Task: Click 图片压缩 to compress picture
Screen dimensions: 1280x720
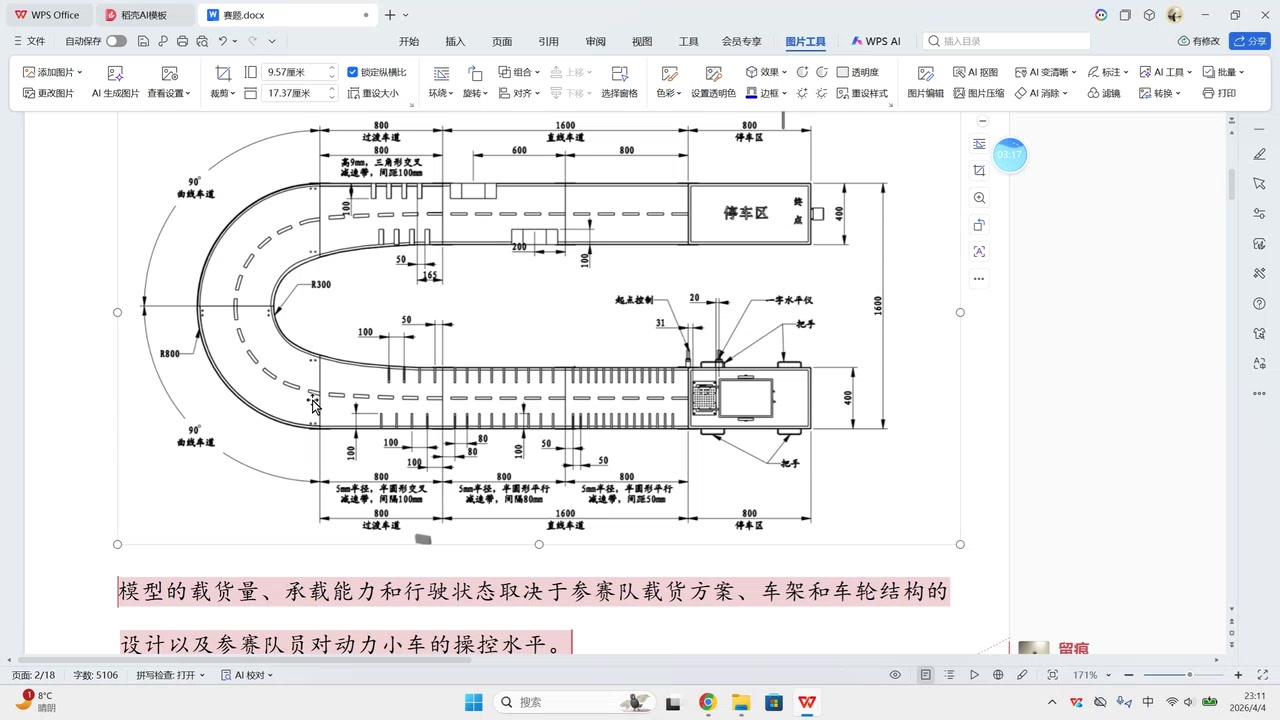Action: click(978, 93)
